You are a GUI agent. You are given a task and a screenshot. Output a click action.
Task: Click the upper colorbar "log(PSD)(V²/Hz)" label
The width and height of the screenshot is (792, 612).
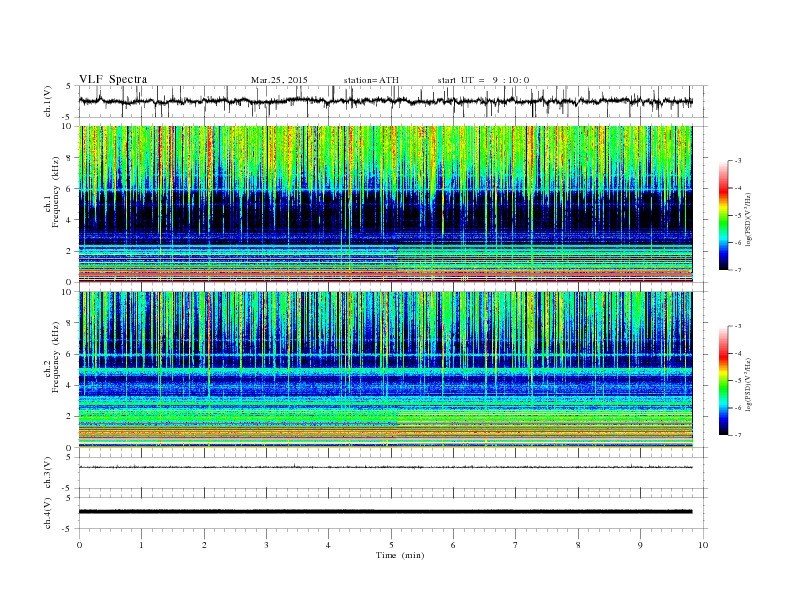point(748,219)
